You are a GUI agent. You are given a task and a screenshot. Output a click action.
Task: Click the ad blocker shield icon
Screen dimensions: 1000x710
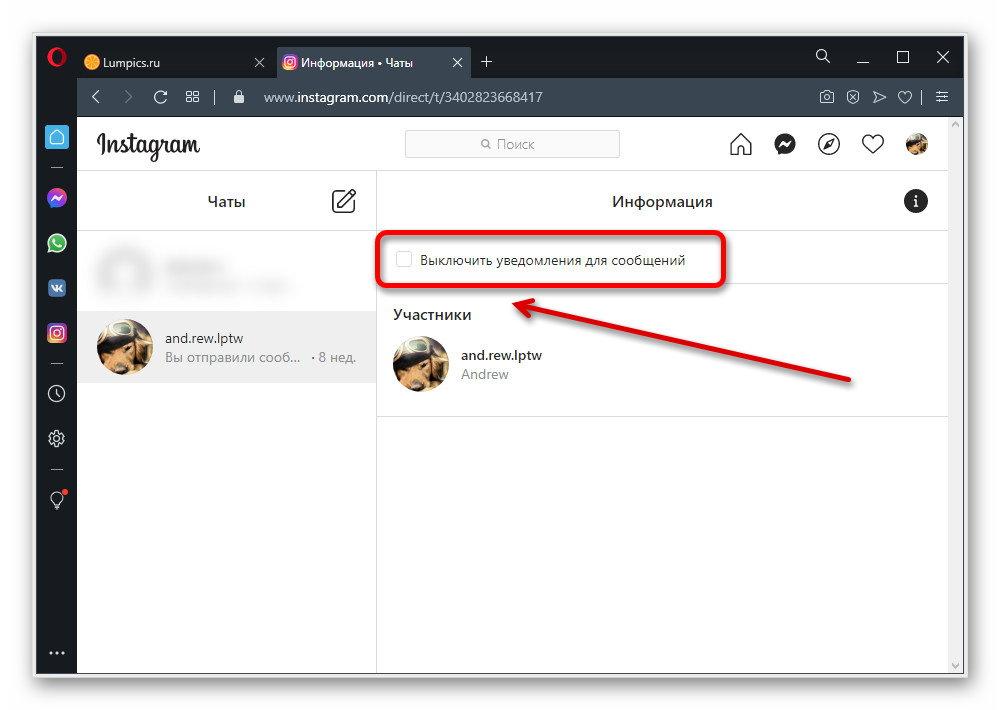pyautogui.click(x=853, y=97)
